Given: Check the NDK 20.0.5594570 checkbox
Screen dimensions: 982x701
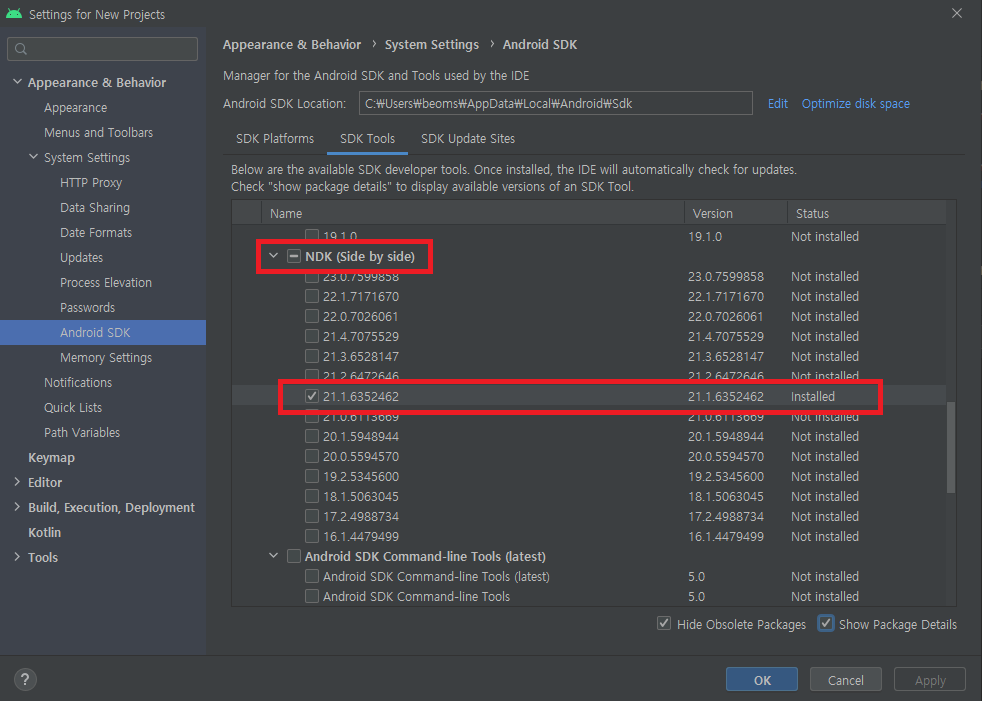Looking at the screenshot, I should click(x=312, y=457).
